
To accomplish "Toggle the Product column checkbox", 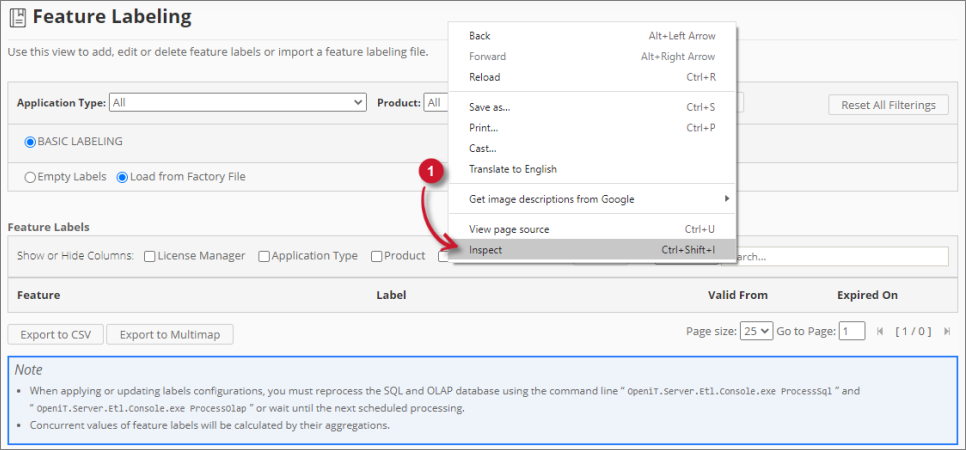I will (376, 256).
